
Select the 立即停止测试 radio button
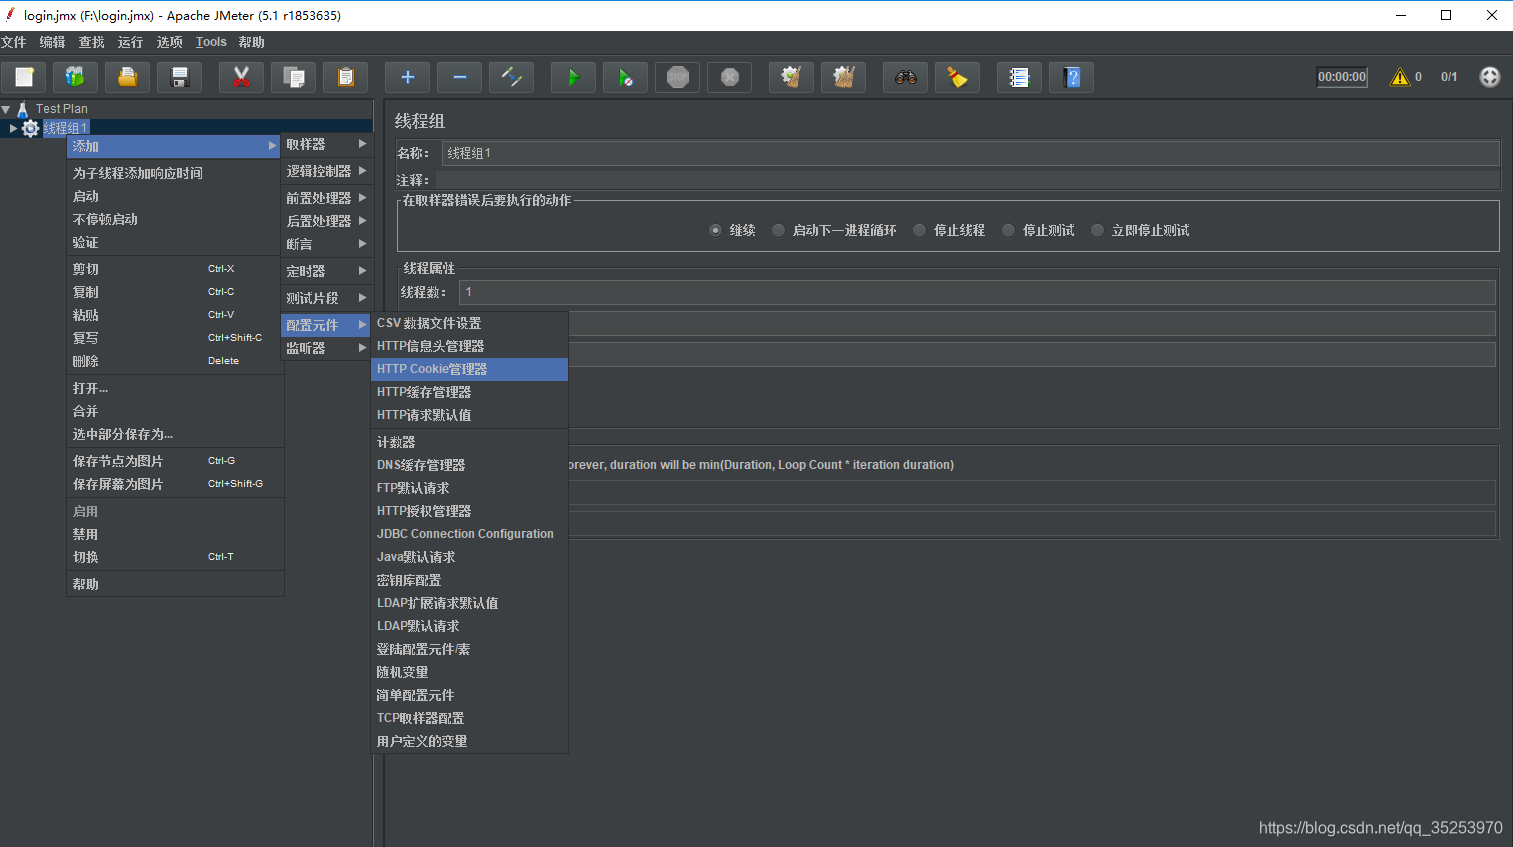click(x=1097, y=230)
